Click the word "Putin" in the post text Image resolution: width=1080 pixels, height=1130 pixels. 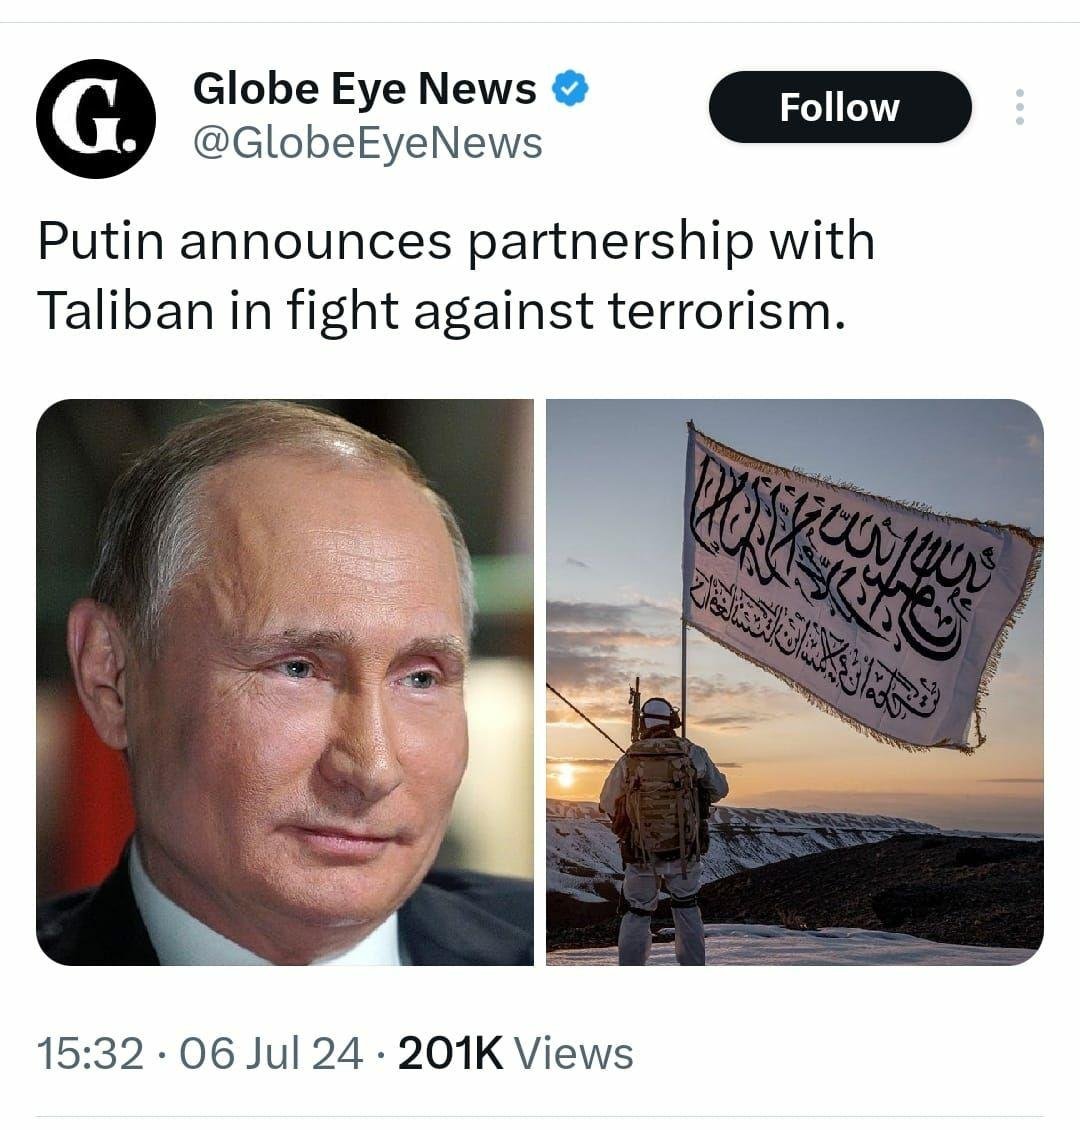point(101,241)
